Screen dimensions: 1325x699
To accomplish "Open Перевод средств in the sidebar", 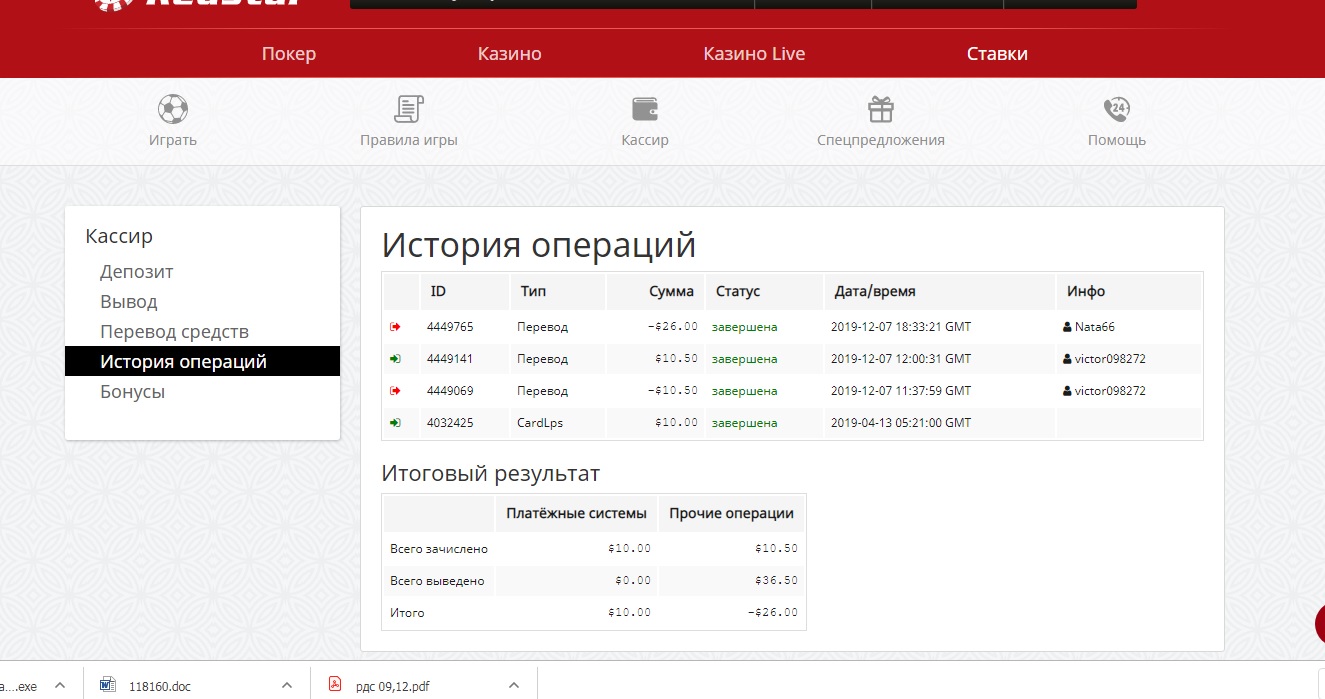I will pos(175,332).
